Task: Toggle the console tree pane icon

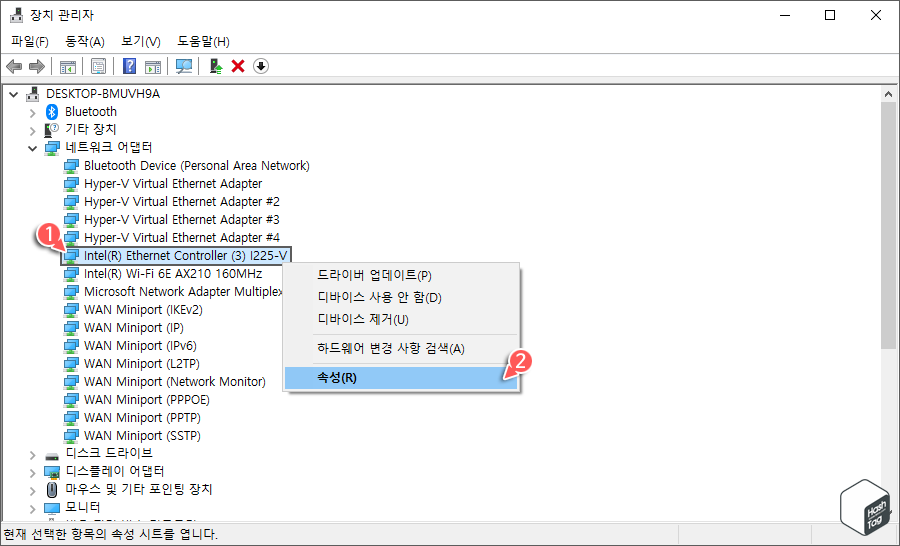Action: [68, 67]
